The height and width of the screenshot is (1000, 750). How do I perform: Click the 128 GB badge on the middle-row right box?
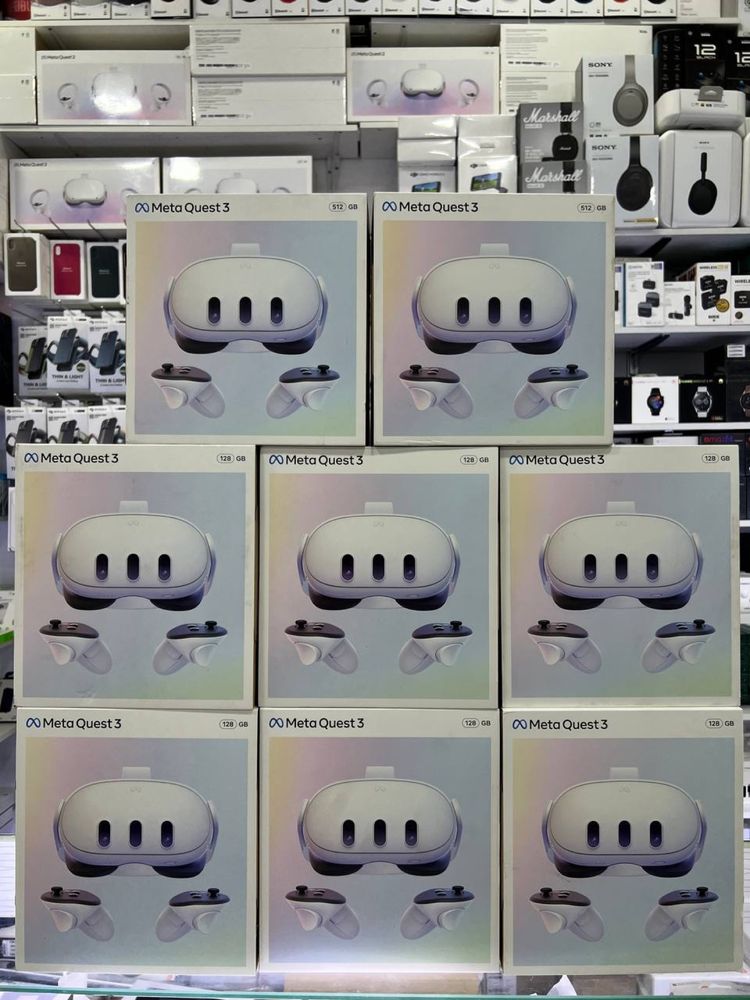[x=717, y=458]
